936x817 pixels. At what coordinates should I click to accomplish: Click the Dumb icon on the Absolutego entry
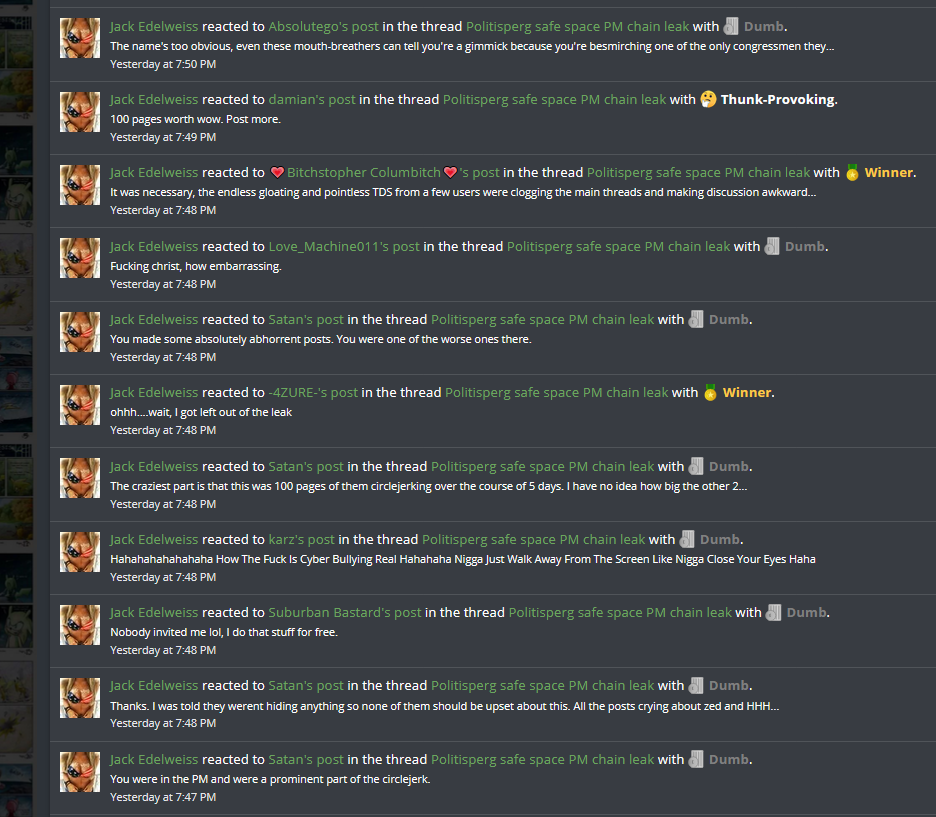click(x=731, y=27)
